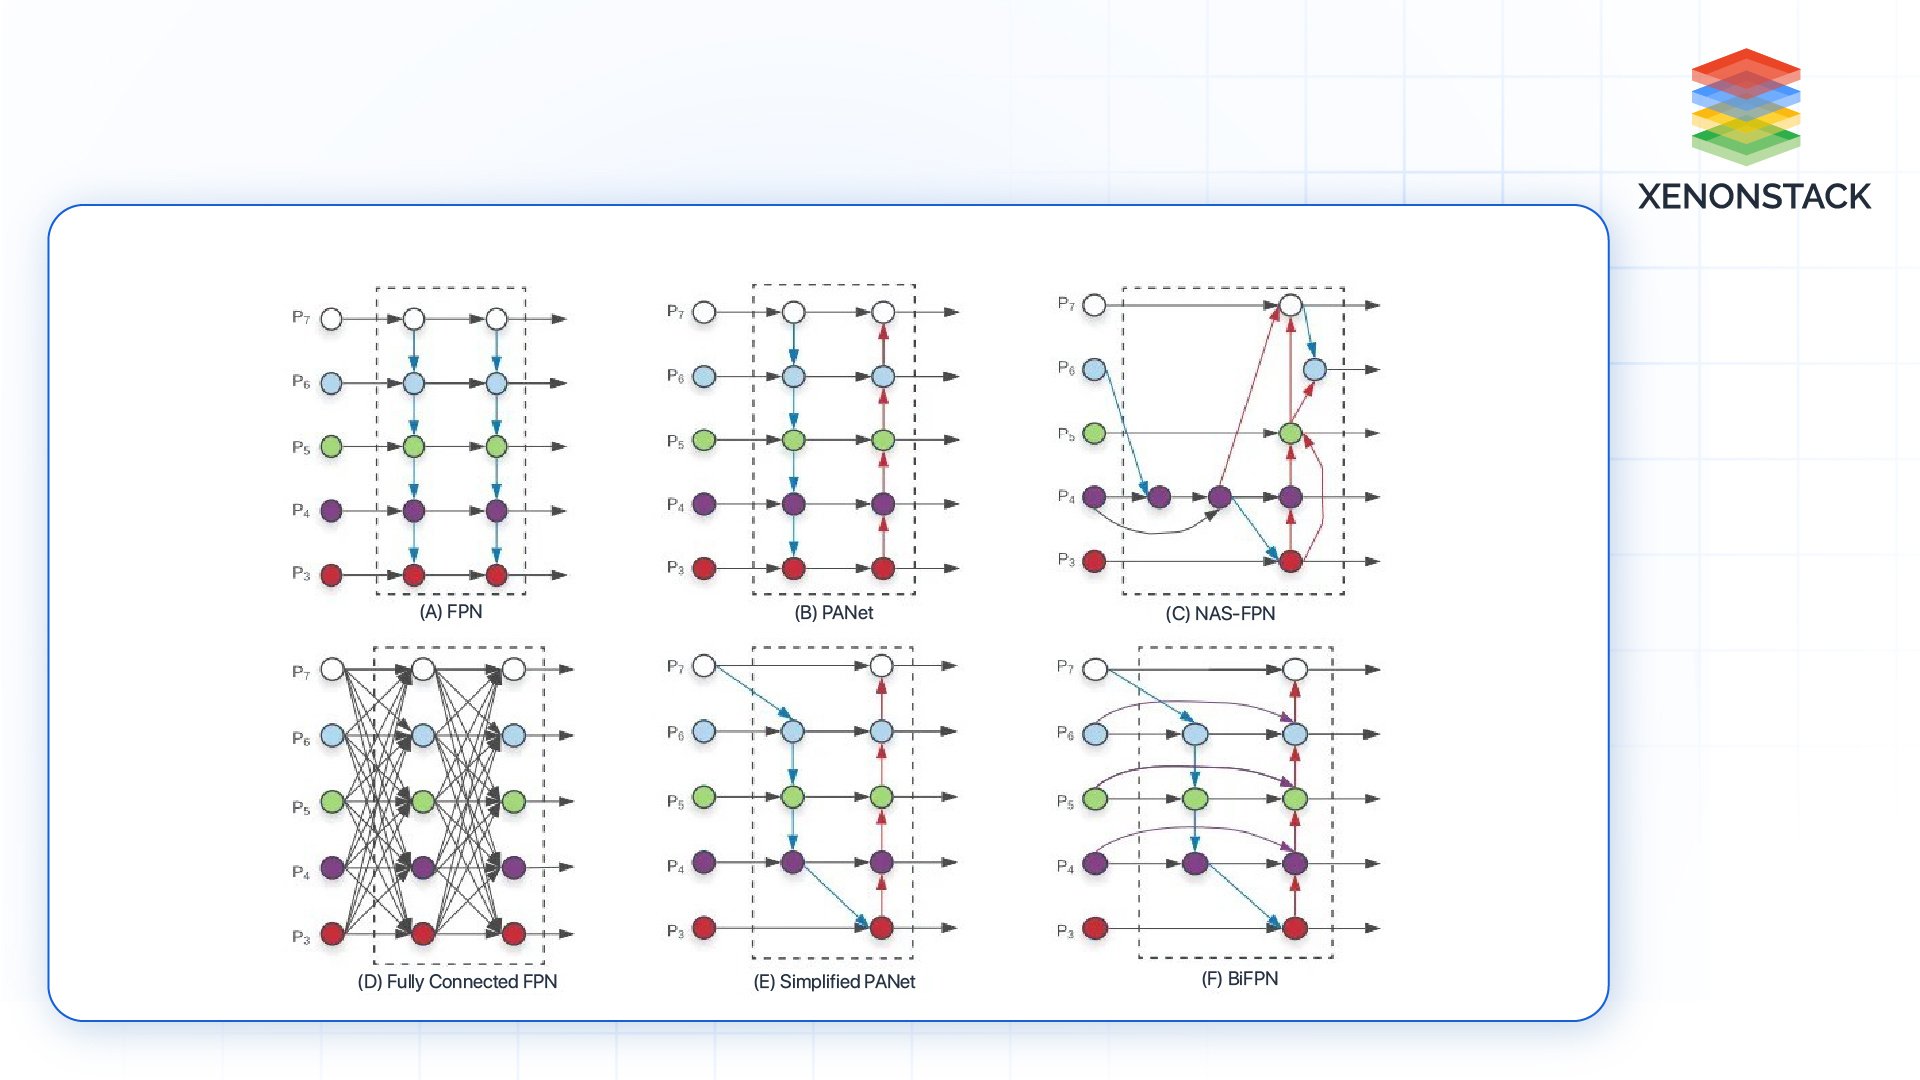The width and height of the screenshot is (1920, 1080).
Task: Click green P5 input node in BiFPN diagram
Action: [x=1095, y=799]
